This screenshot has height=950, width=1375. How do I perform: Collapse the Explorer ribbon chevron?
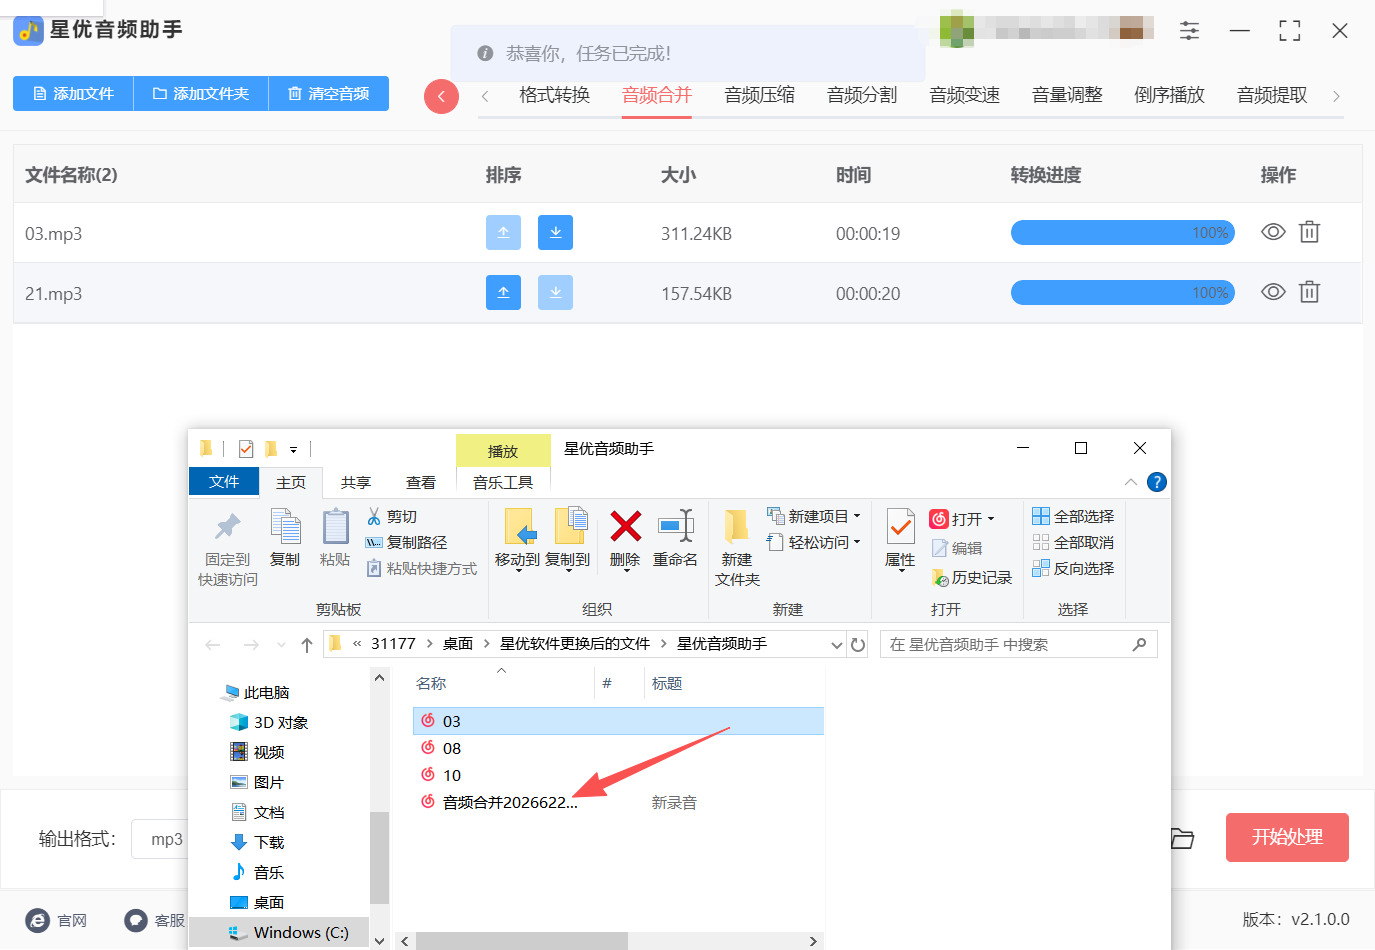[x=1130, y=482]
